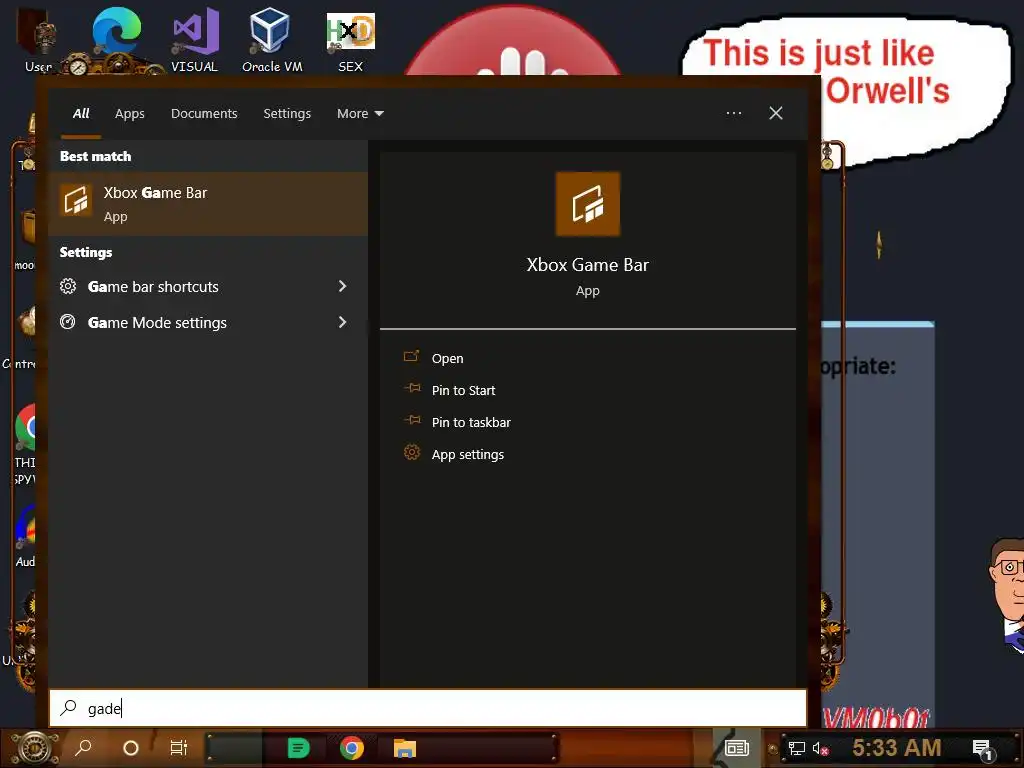The height and width of the screenshot is (768, 1024).
Task: Expand the Game Mode settings chevron arrow
Action: (342, 322)
